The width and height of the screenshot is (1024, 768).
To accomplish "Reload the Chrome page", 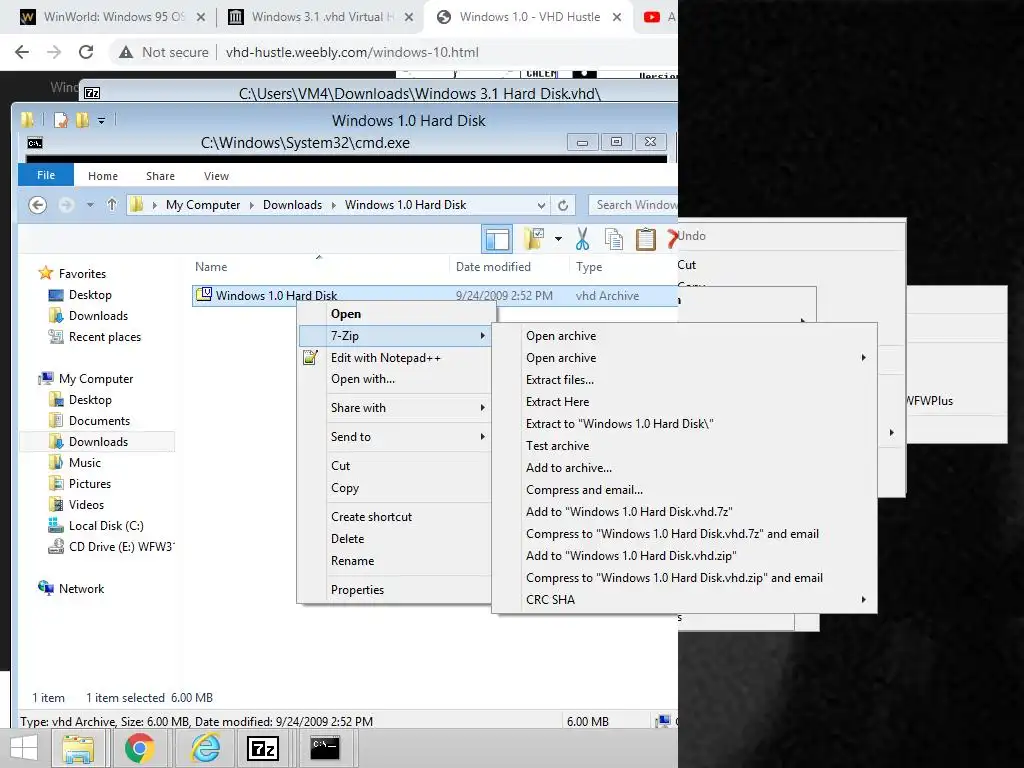I will [x=86, y=52].
